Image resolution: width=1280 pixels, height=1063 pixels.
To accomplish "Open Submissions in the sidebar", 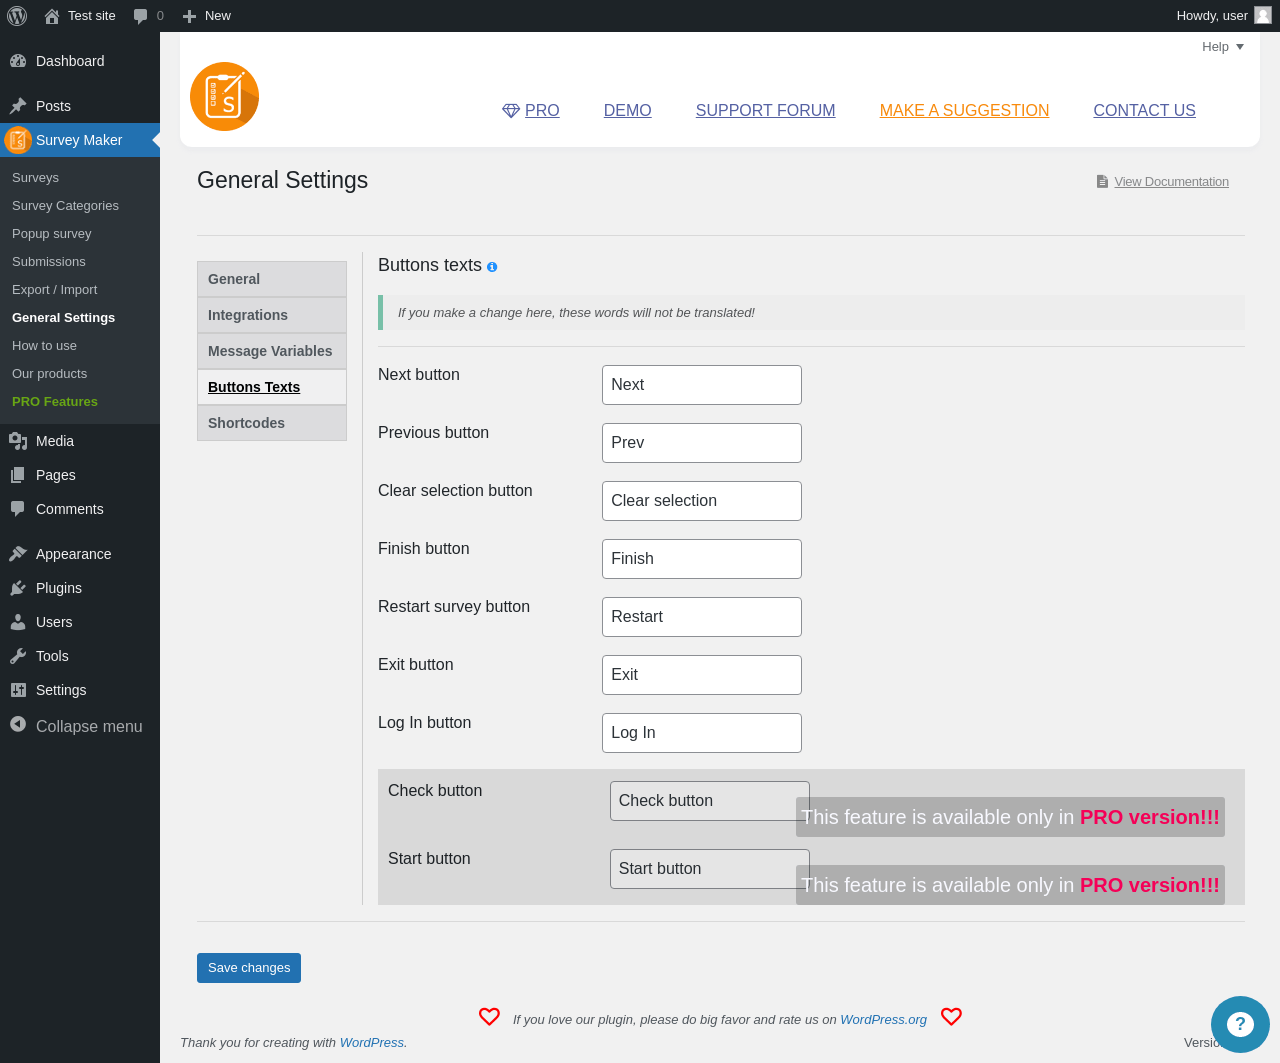I will tap(49, 261).
